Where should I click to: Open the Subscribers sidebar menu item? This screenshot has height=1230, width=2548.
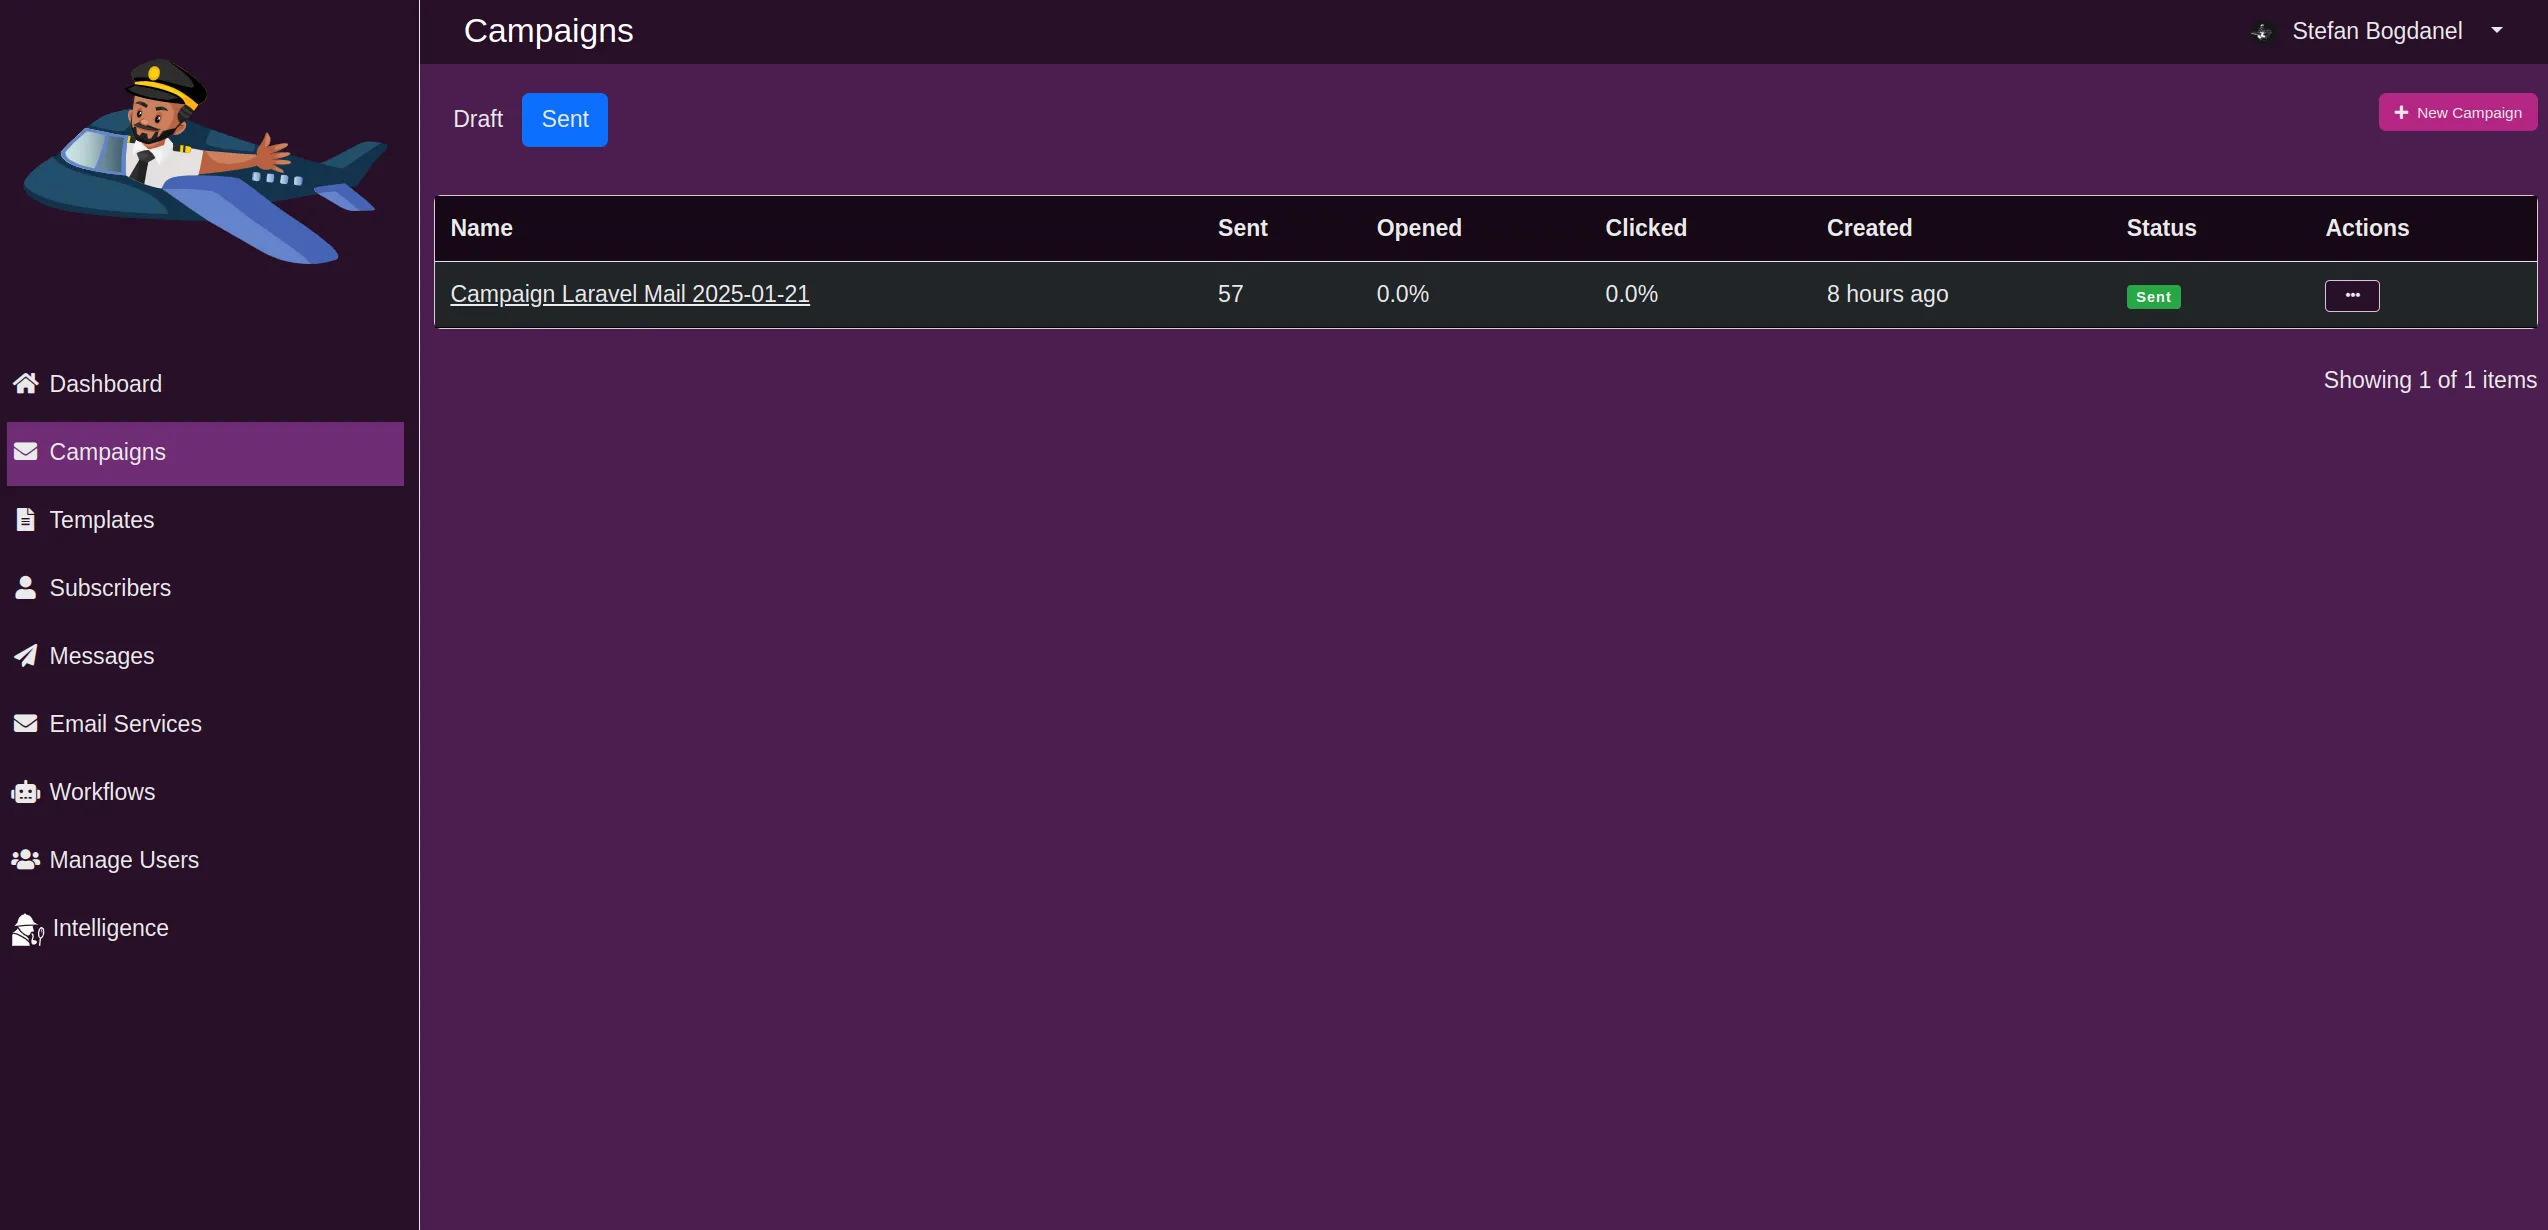tap(110, 588)
